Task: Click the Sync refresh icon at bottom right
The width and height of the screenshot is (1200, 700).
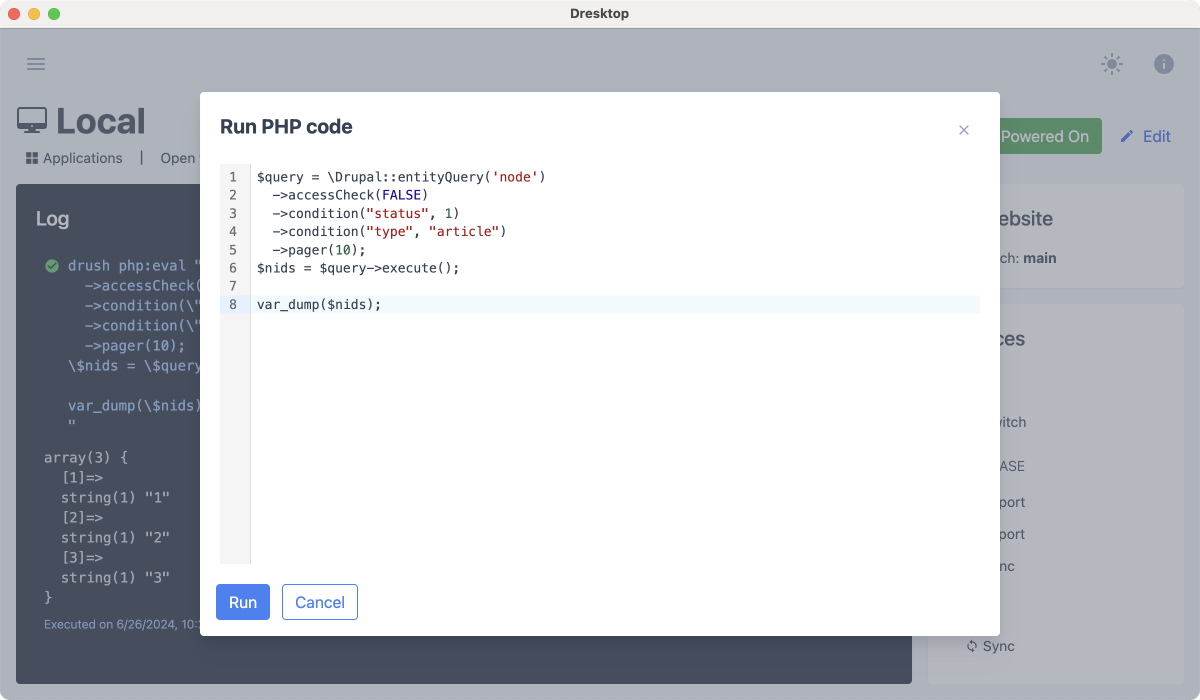Action: (x=971, y=646)
